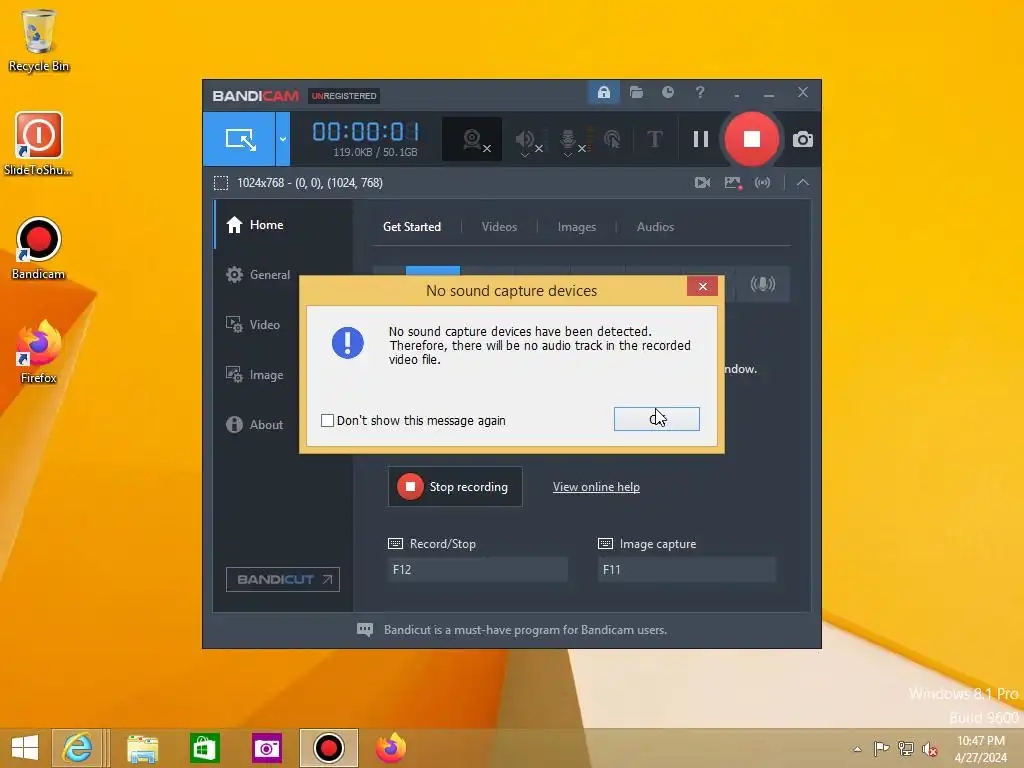
Task: Select the SlideToShutdown desktop shortcut
Action: pos(38,144)
